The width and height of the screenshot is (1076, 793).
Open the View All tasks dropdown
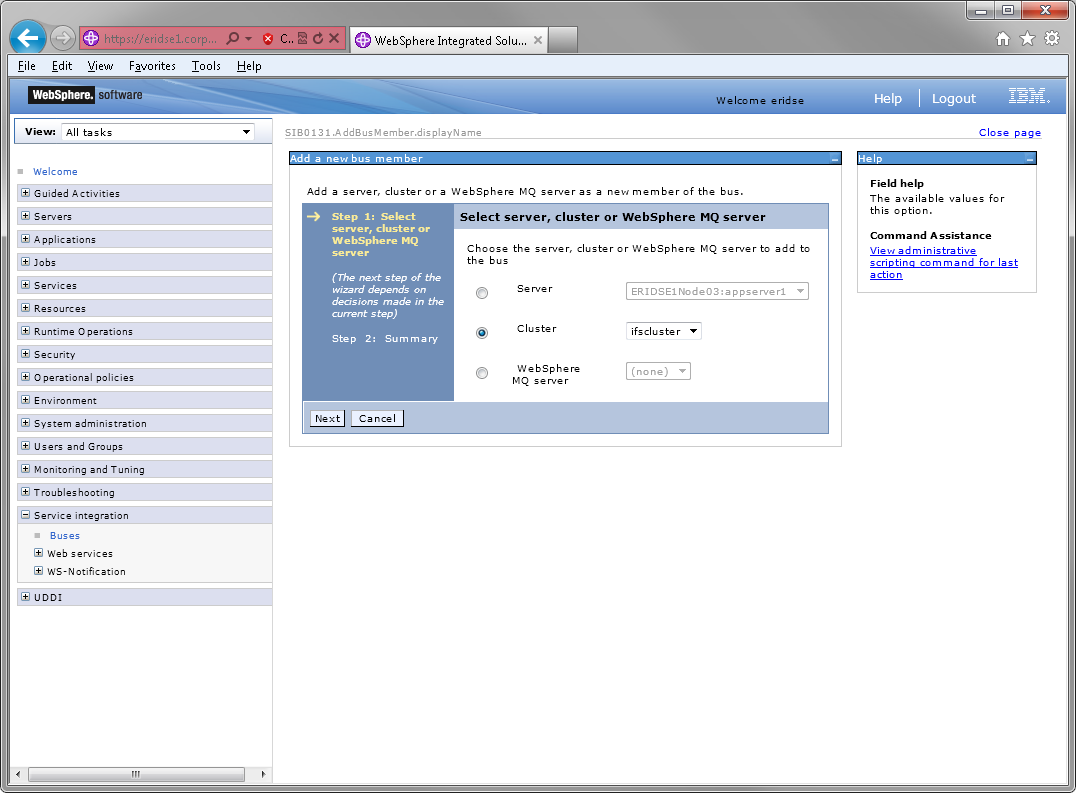[x=158, y=132]
